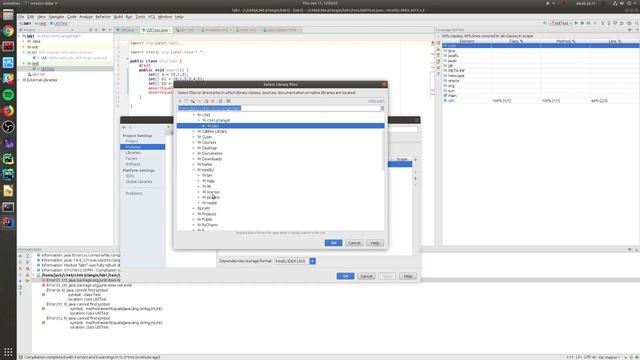Click the Hide path link
Viewport: 640px width, 360px height.
[x=376, y=101]
